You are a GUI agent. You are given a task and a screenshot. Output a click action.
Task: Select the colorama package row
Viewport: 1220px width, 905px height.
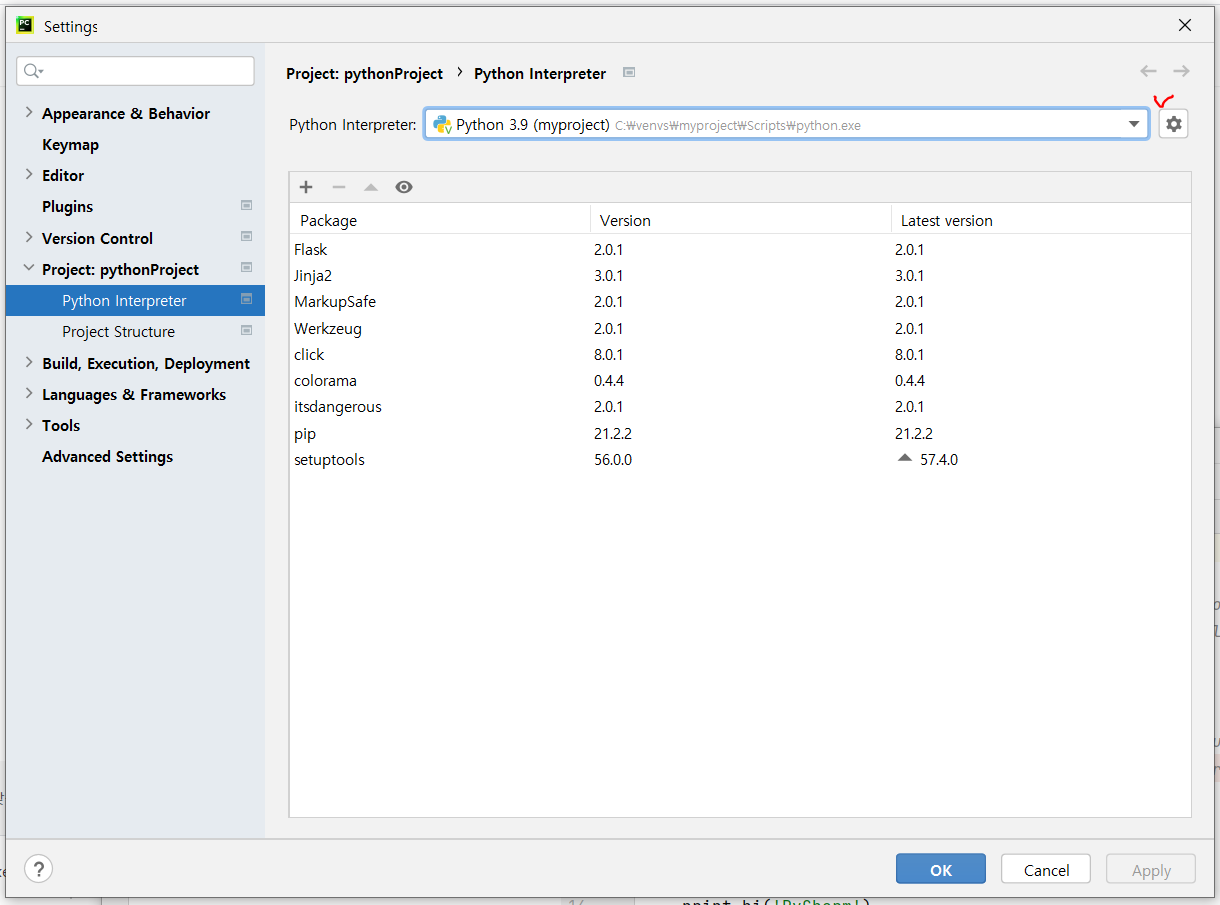pyautogui.click(x=740, y=381)
